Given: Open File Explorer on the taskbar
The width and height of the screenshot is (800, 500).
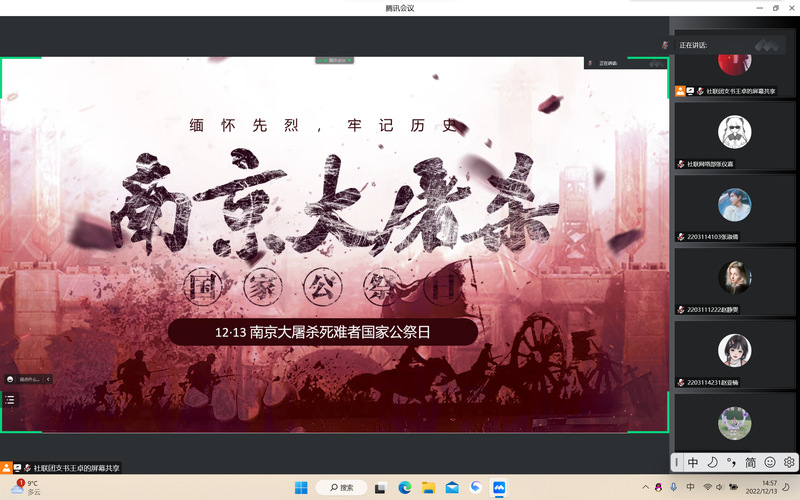Looking at the screenshot, I should click(429, 487).
